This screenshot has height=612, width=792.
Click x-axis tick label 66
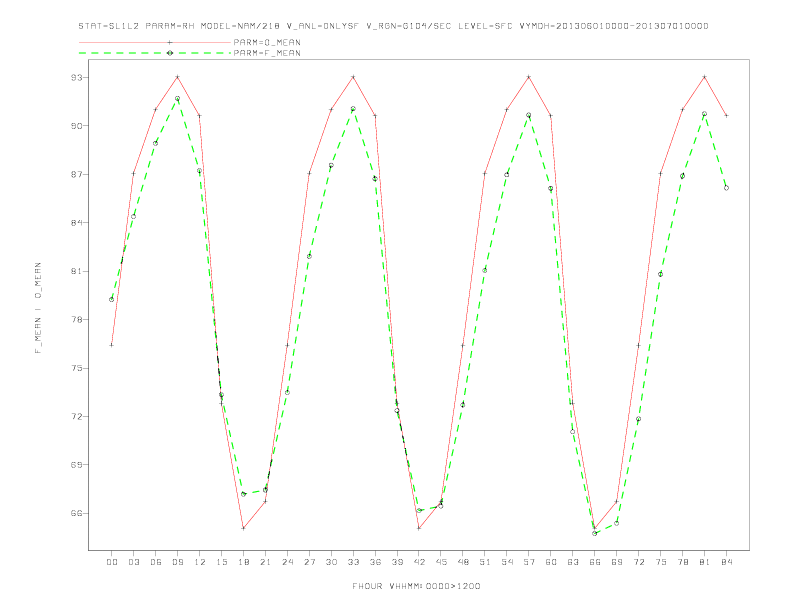[595, 562]
